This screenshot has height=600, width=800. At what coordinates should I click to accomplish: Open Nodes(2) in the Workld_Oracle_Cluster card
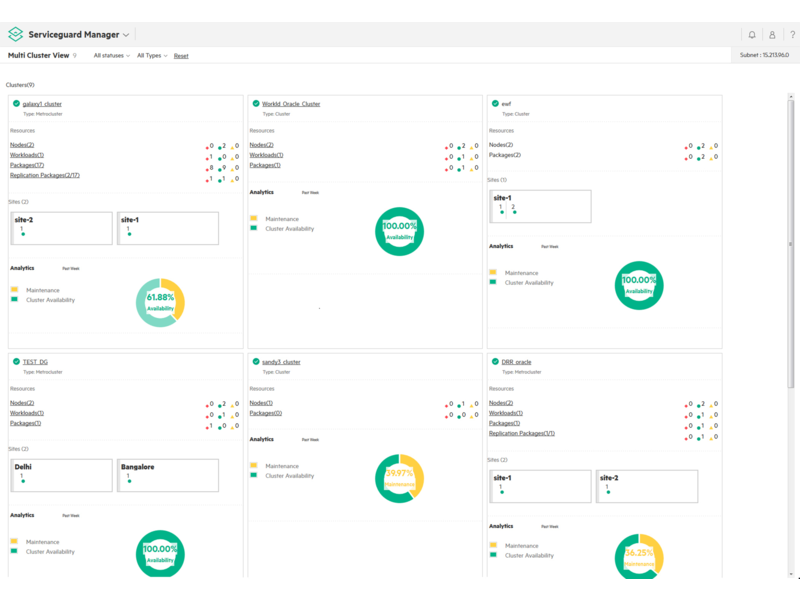coord(262,145)
